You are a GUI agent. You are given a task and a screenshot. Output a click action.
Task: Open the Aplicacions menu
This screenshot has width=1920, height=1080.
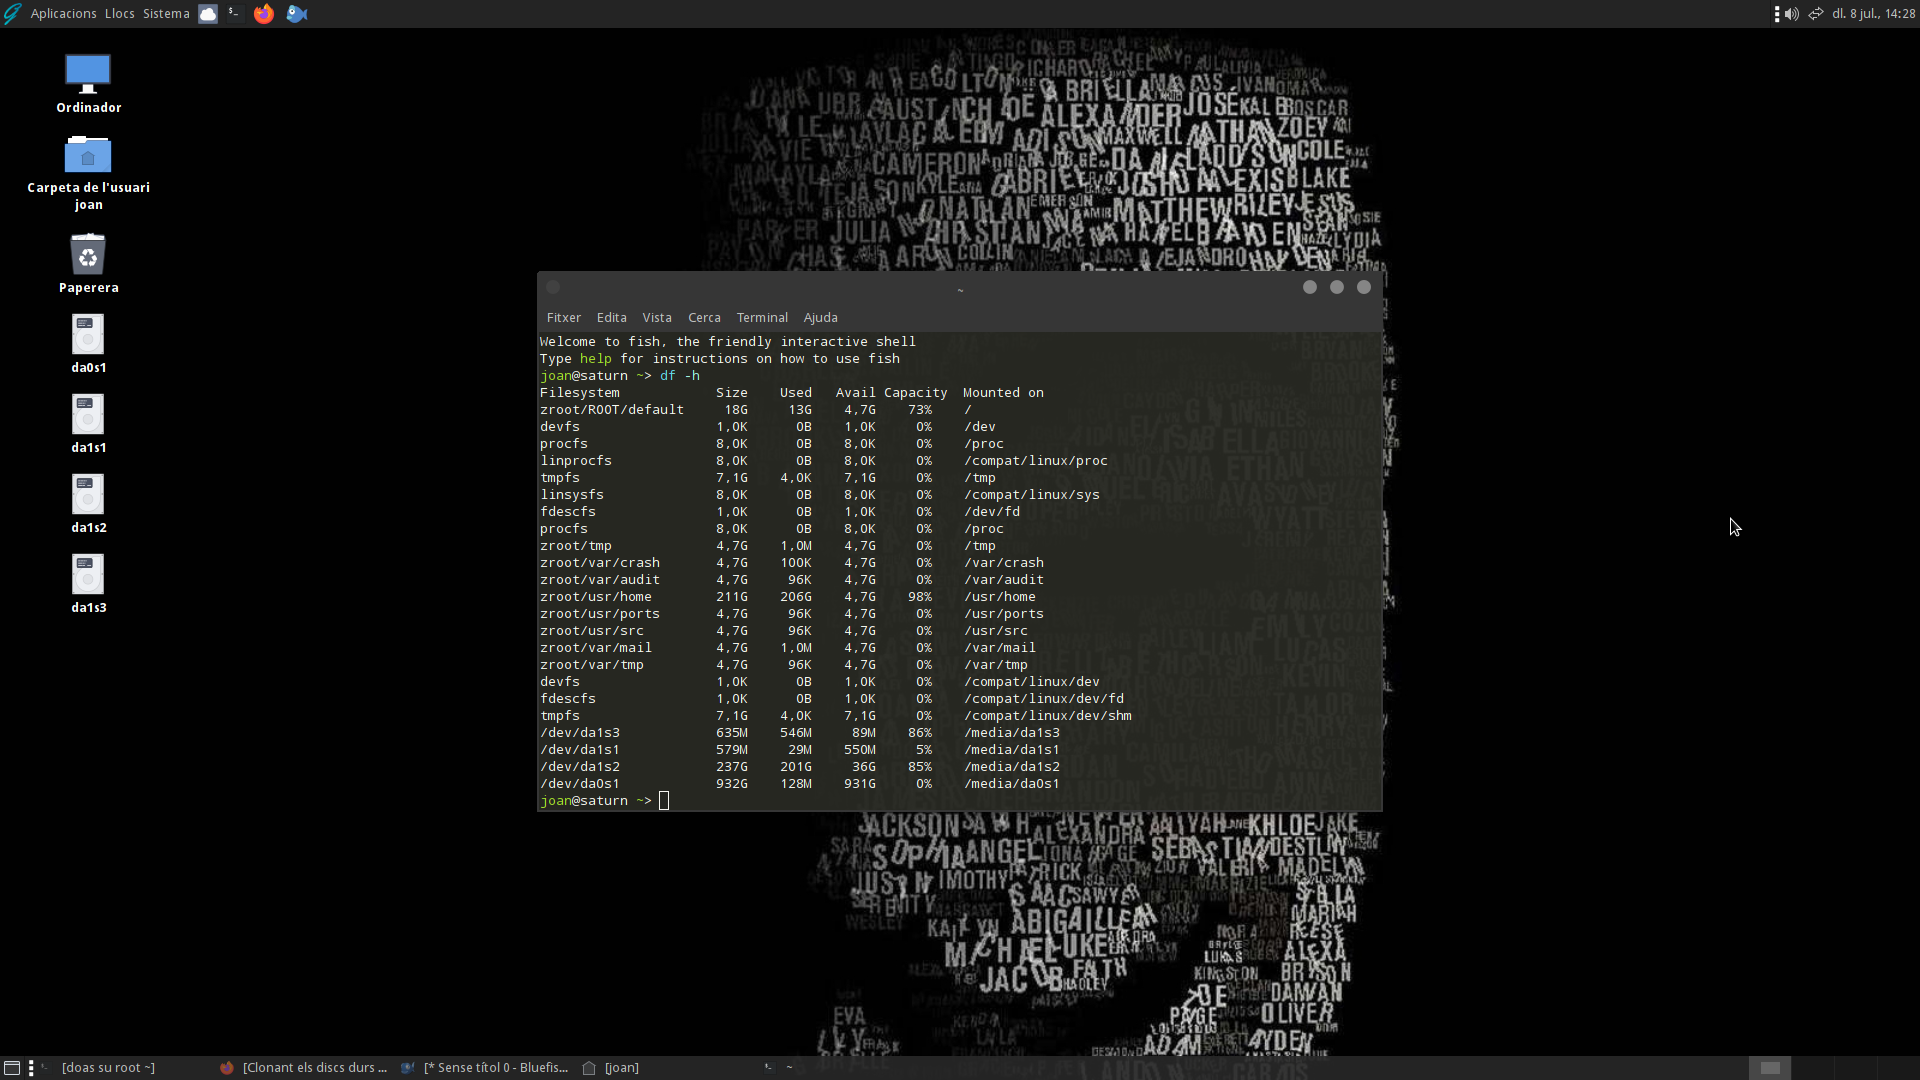coord(63,13)
